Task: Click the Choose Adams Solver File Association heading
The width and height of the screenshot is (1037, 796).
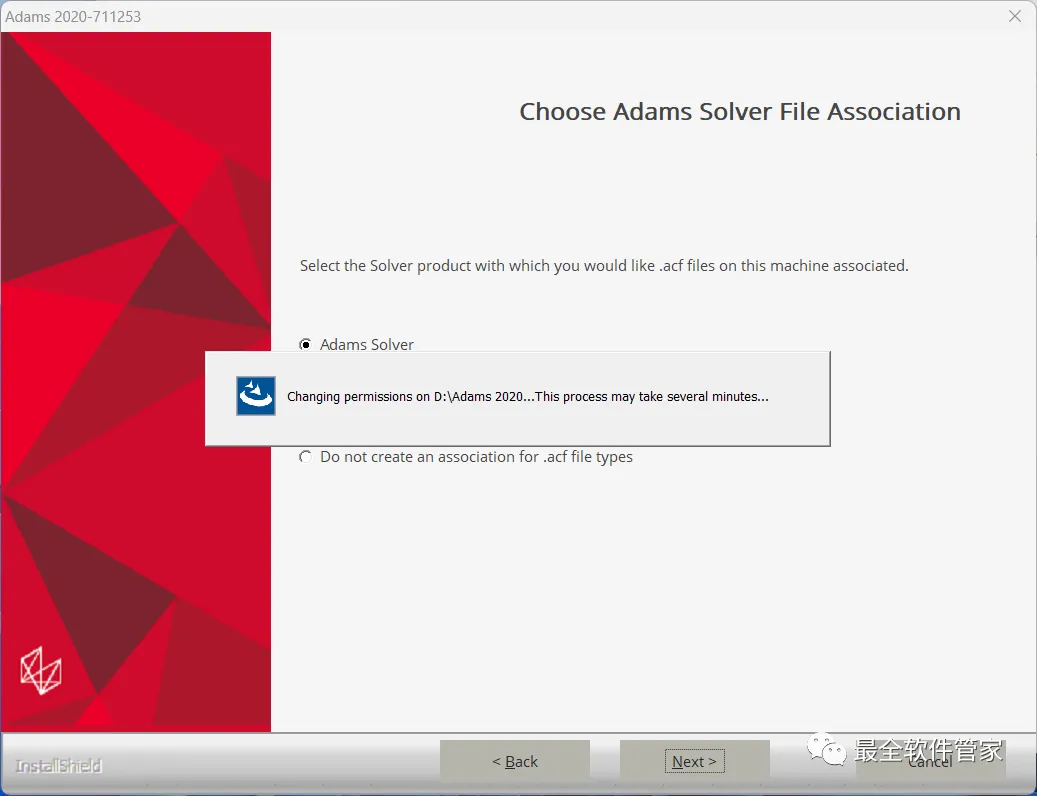Action: [x=739, y=112]
